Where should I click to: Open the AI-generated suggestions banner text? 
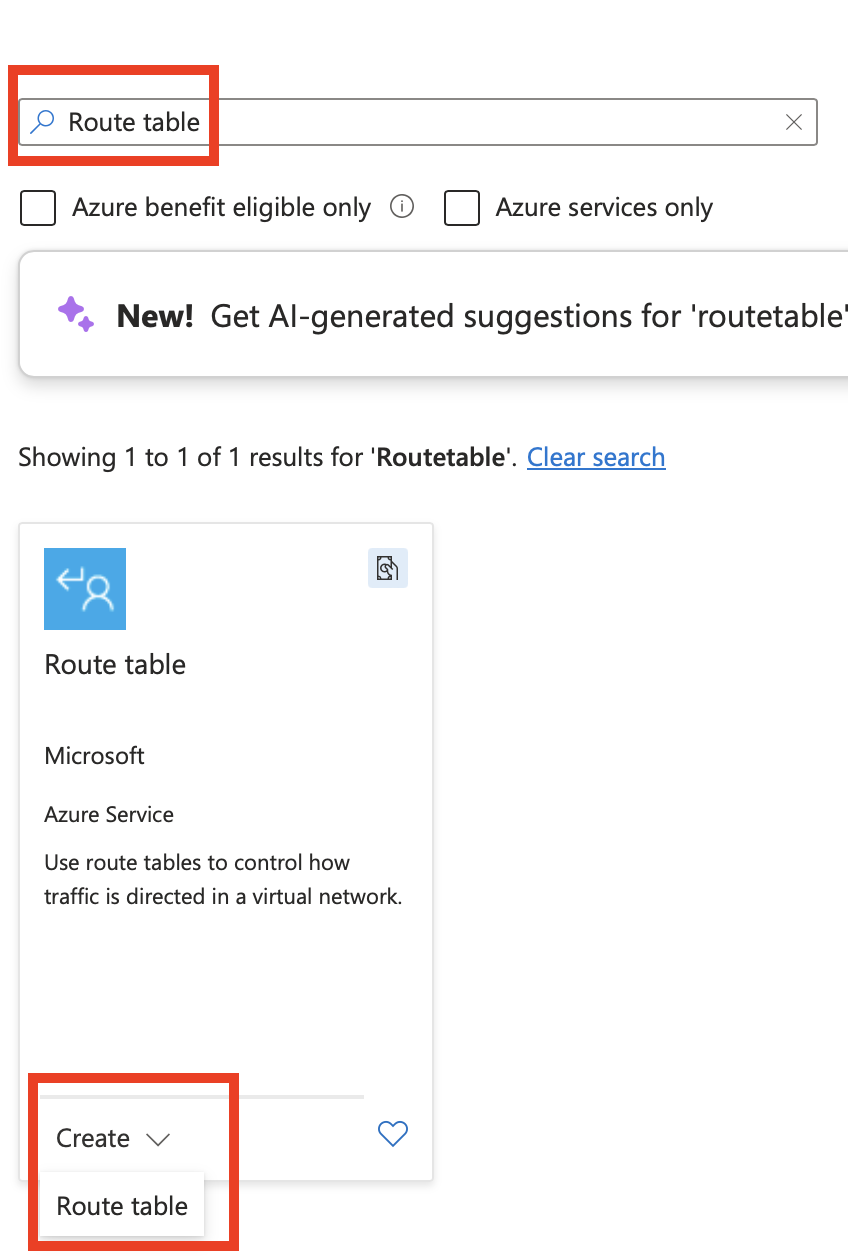pyautogui.click(x=529, y=316)
